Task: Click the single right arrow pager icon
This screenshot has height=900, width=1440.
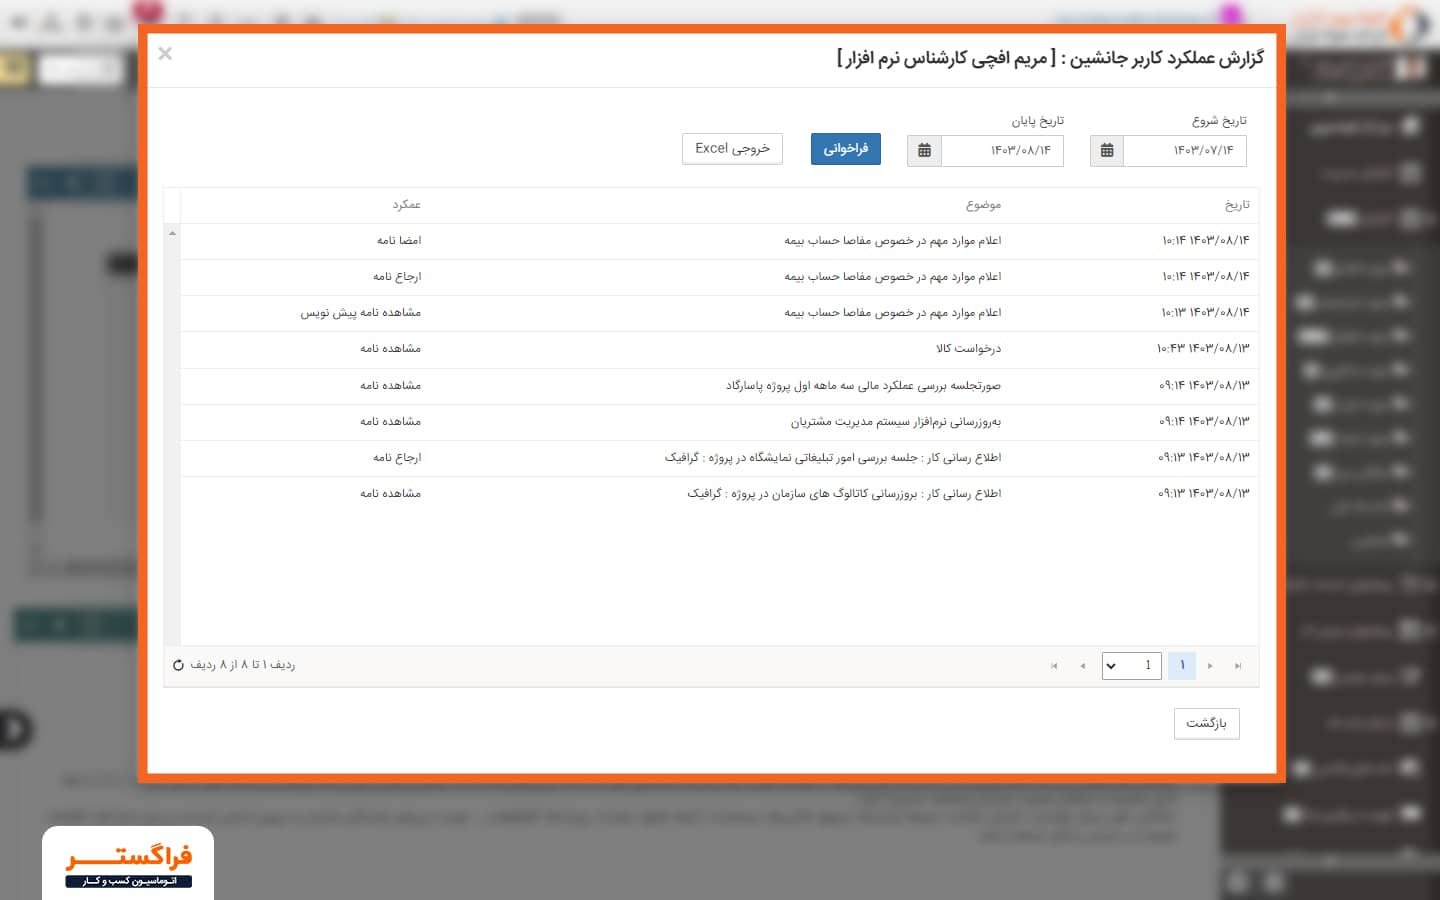Action: tap(1210, 666)
